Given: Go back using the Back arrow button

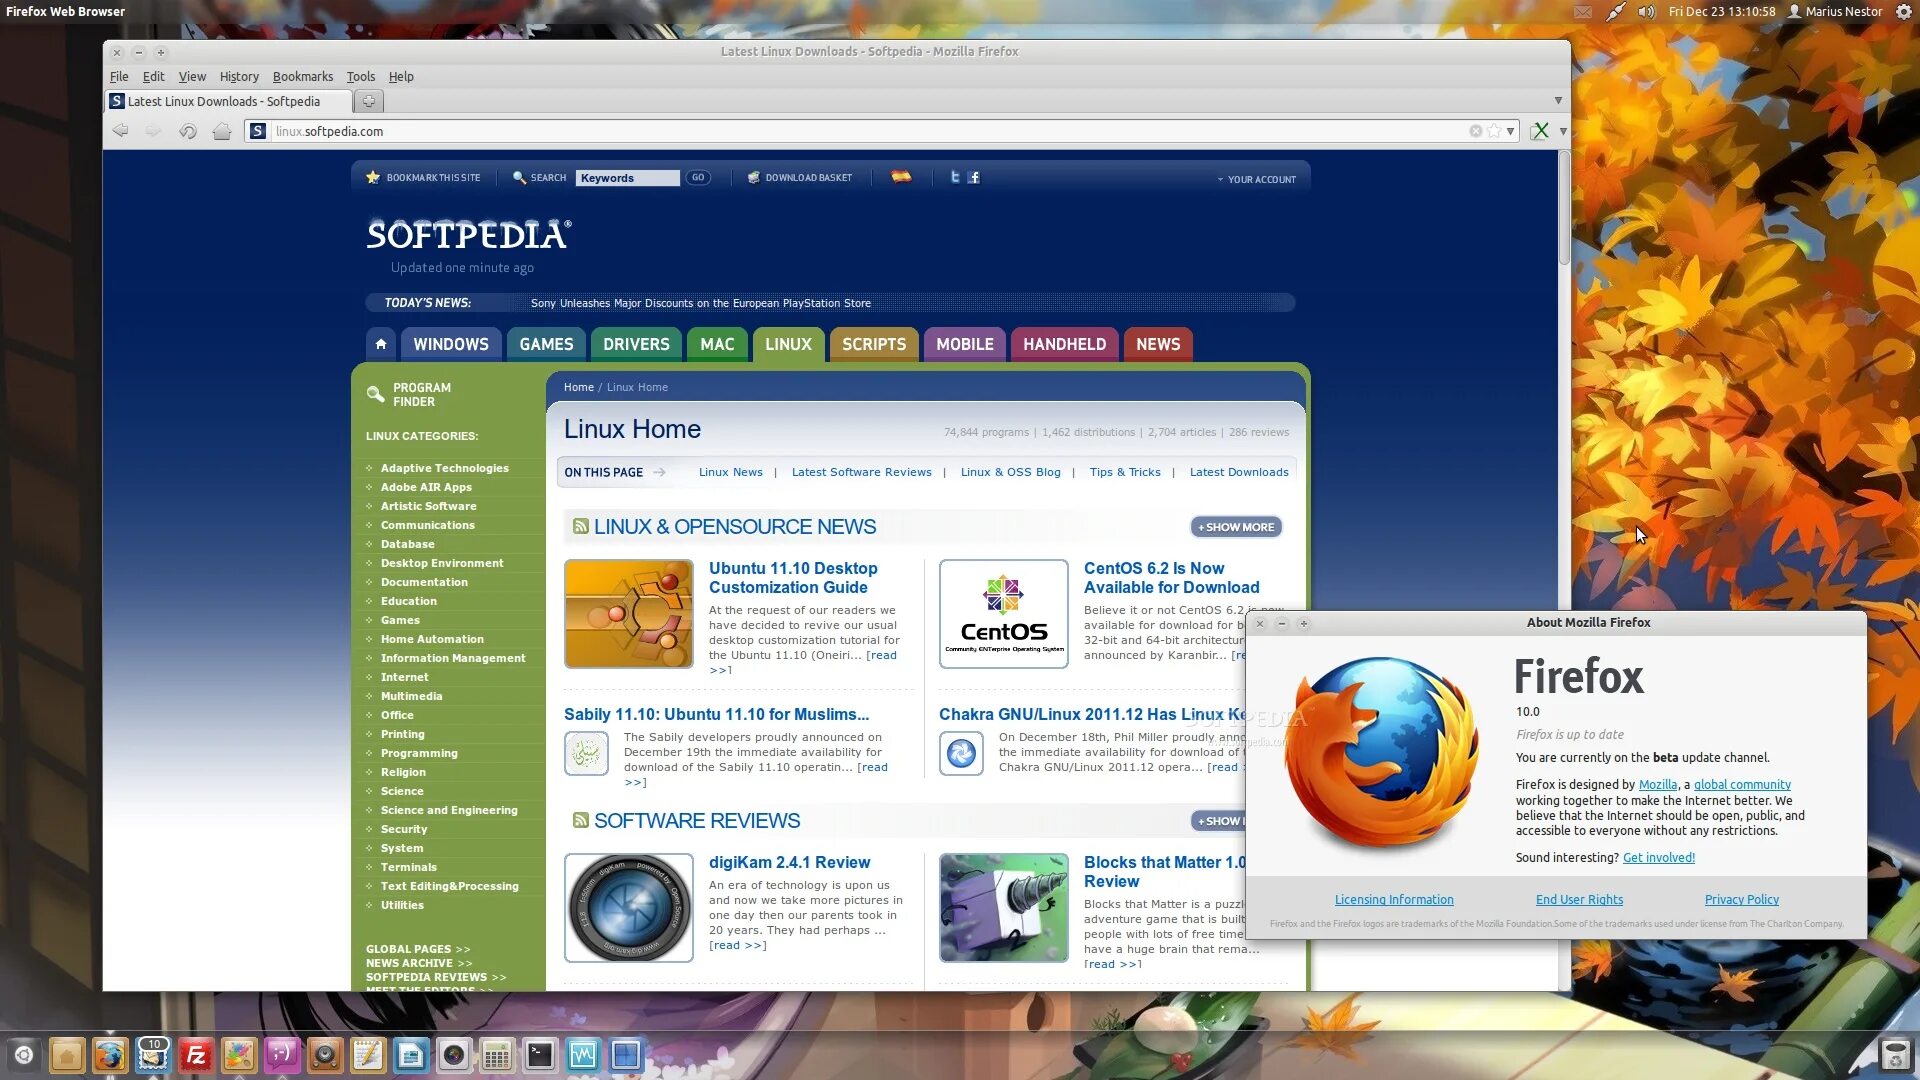Looking at the screenshot, I should (120, 131).
